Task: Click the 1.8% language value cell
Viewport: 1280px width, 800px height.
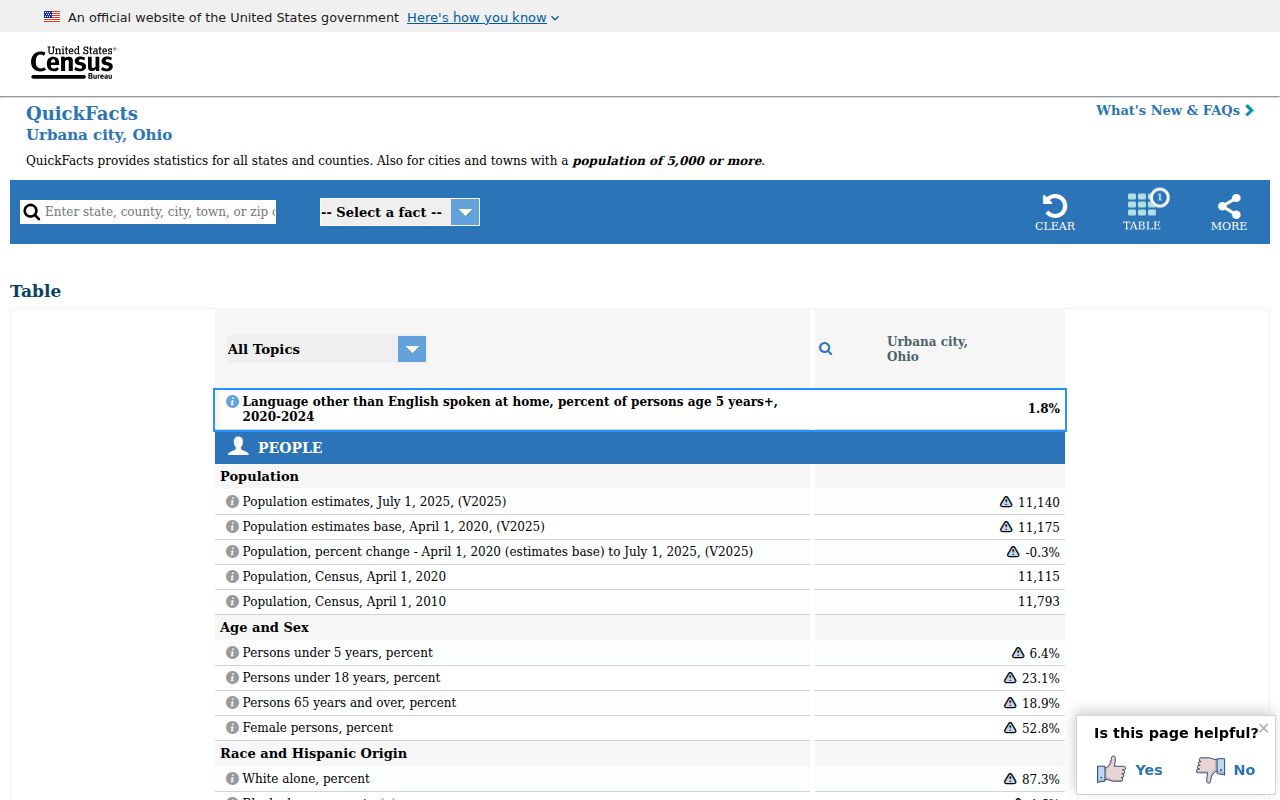Action: [x=1043, y=409]
